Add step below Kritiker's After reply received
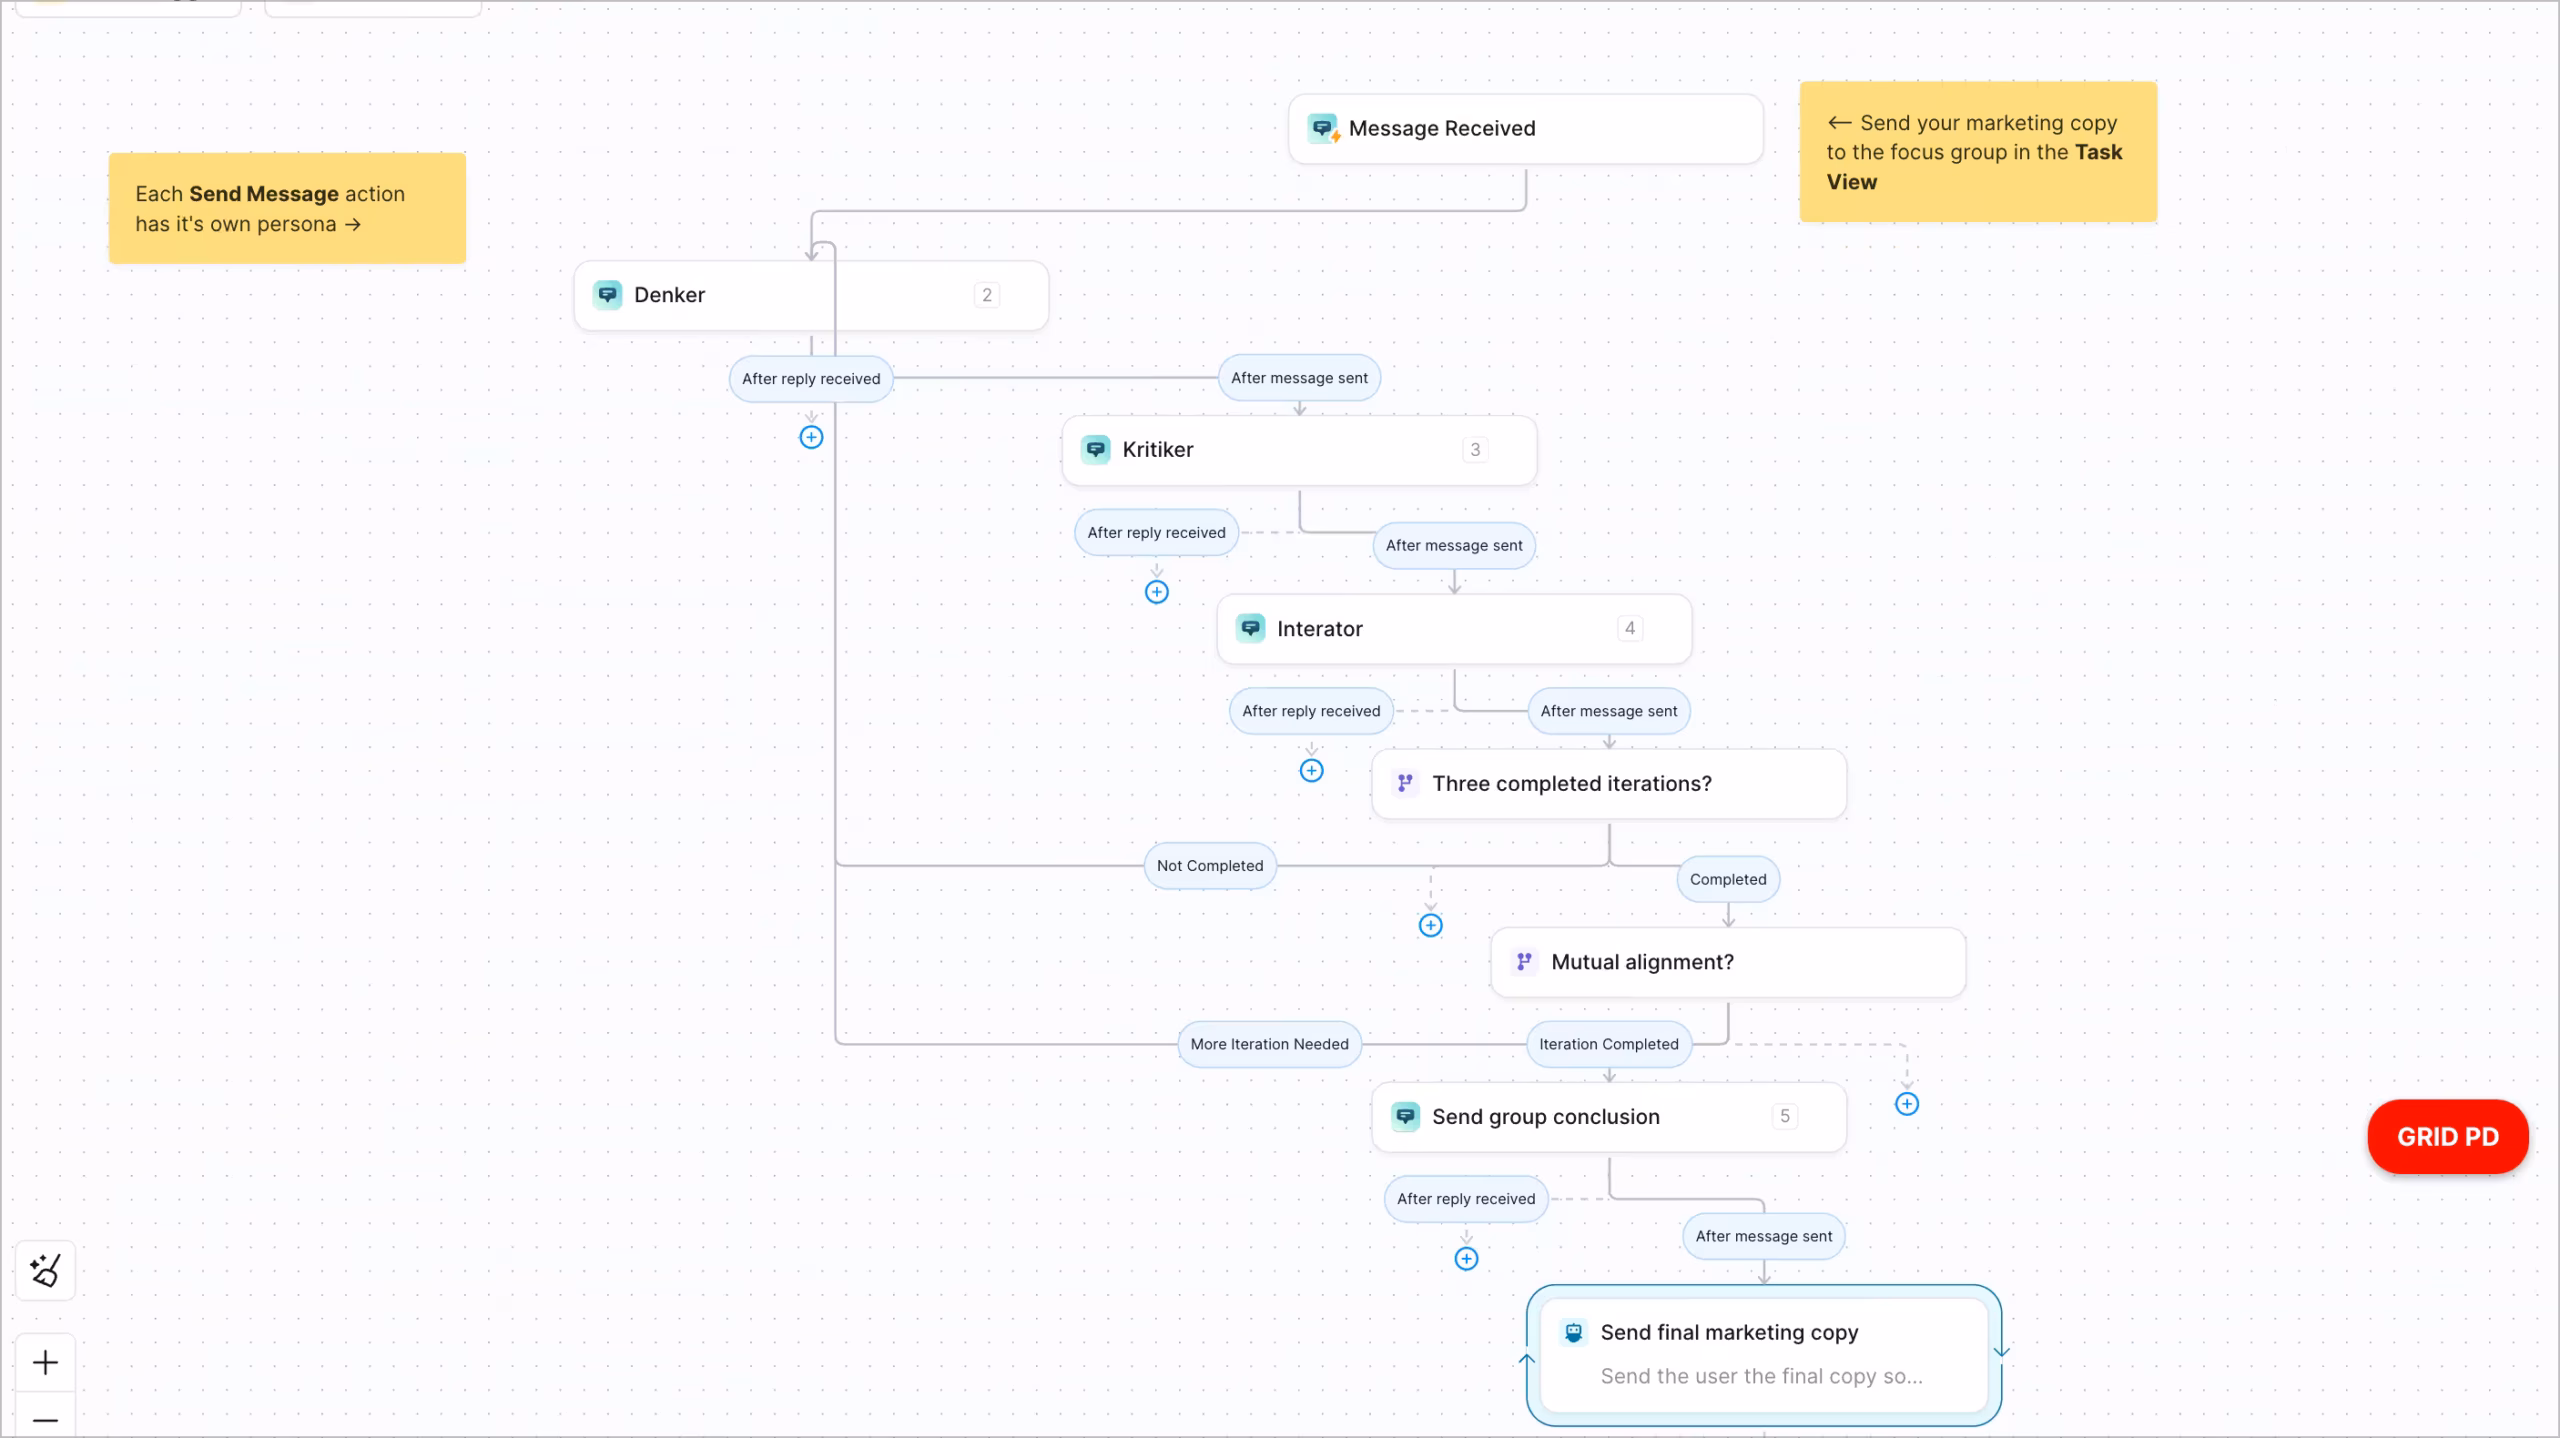 (x=1156, y=592)
